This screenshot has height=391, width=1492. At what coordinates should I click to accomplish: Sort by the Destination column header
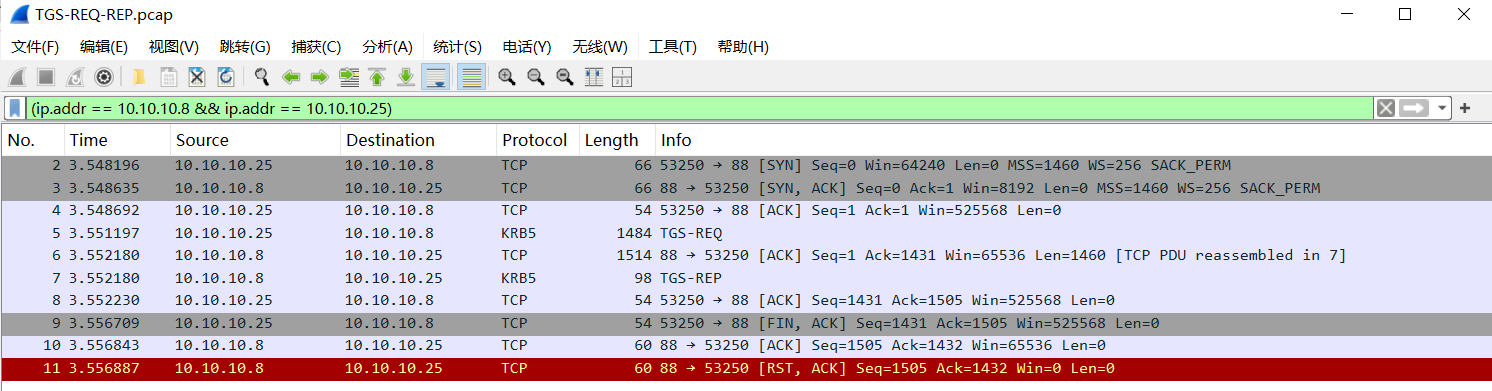pos(418,140)
